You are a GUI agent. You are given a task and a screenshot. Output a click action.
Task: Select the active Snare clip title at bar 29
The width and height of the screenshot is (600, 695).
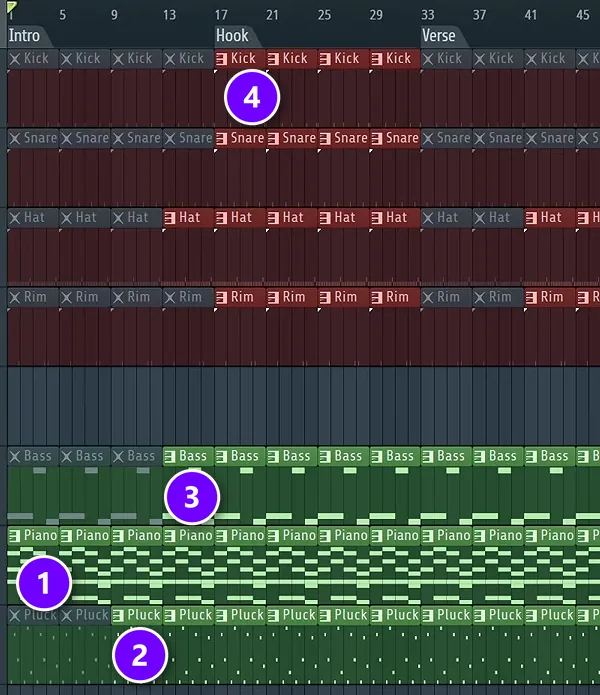[402, 138]
